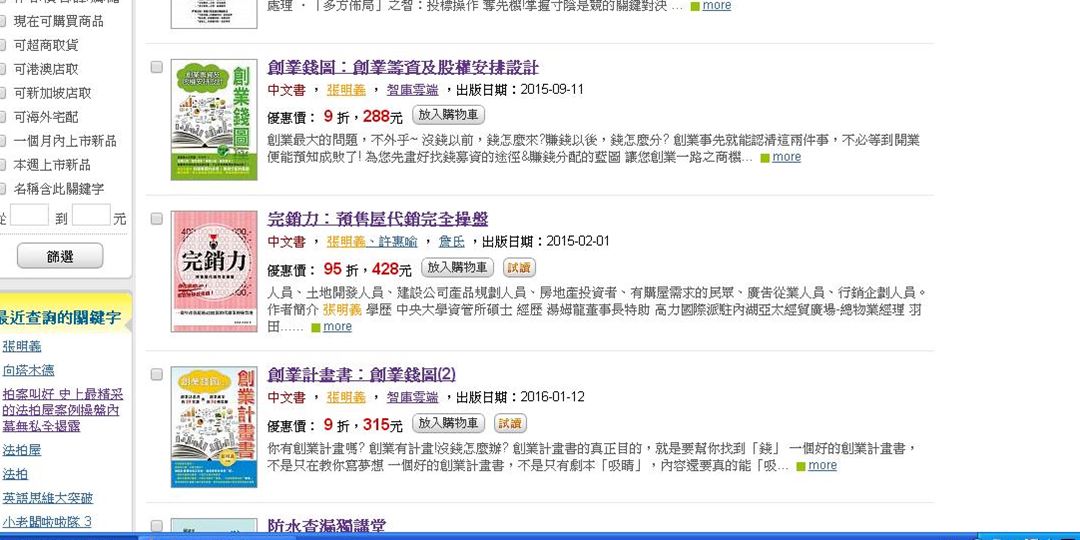
Task: Open 防水查漏獨講堂 title link
Action: pos(326,526)
